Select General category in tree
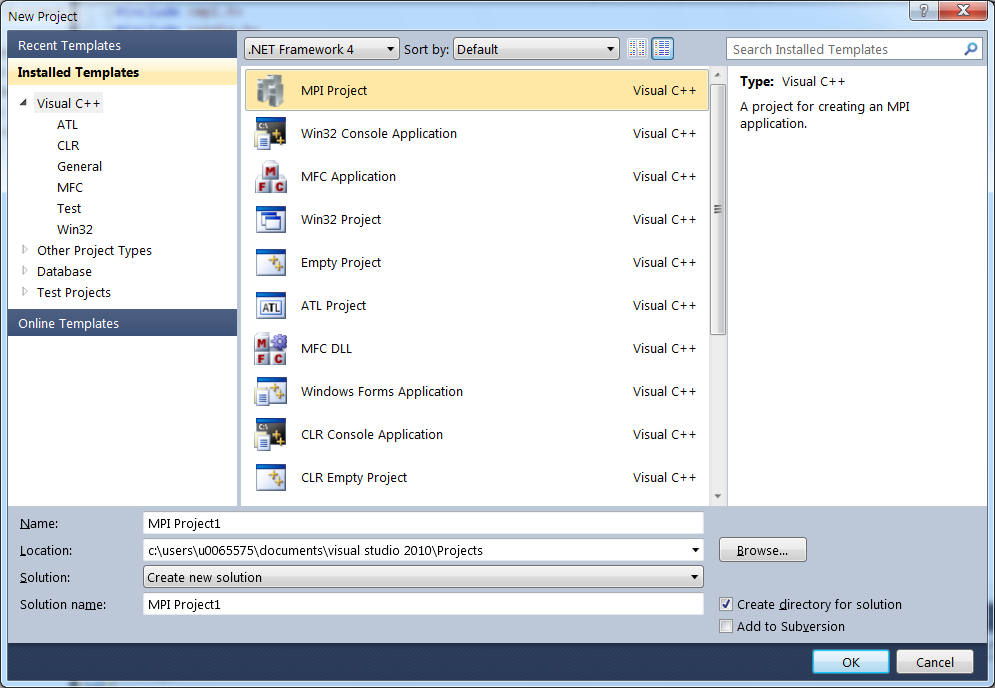The image size is (995, 688). [79, 166]
